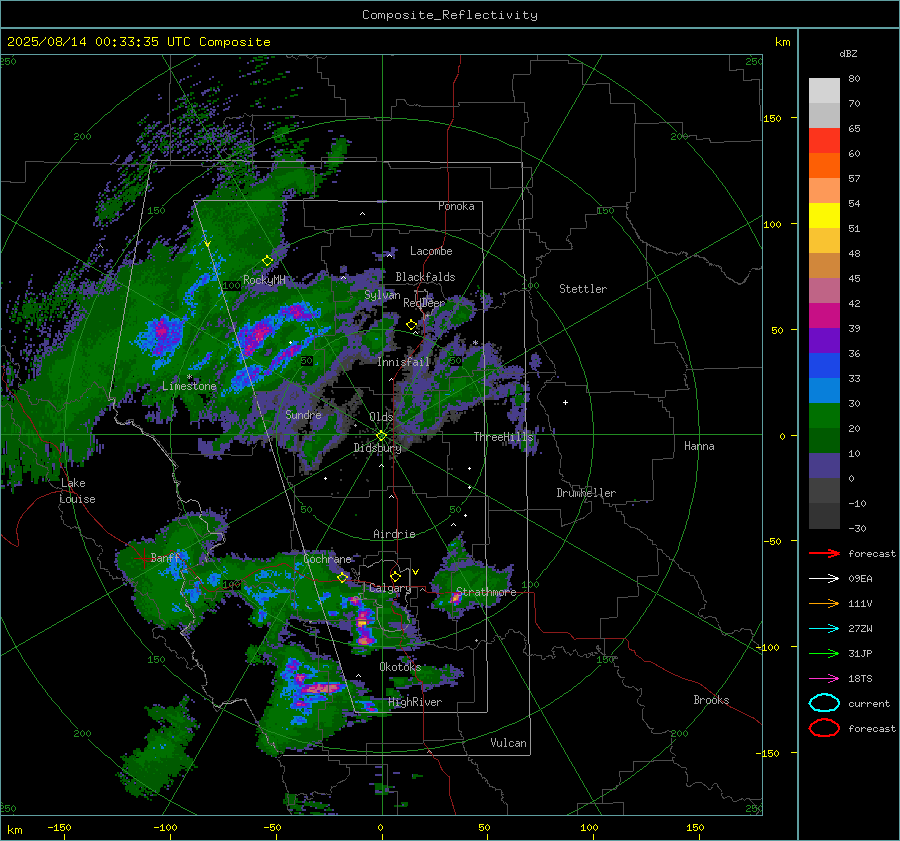This screenshot has height=841, width=900.
Task: Click the Hanna city label
Action: (x=699, y=446)
